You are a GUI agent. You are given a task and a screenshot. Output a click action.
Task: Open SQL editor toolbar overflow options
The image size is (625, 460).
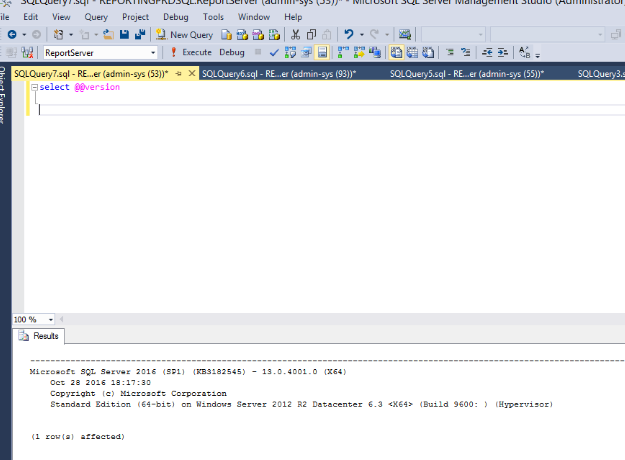pyautogui.click(x=538, y=55)
